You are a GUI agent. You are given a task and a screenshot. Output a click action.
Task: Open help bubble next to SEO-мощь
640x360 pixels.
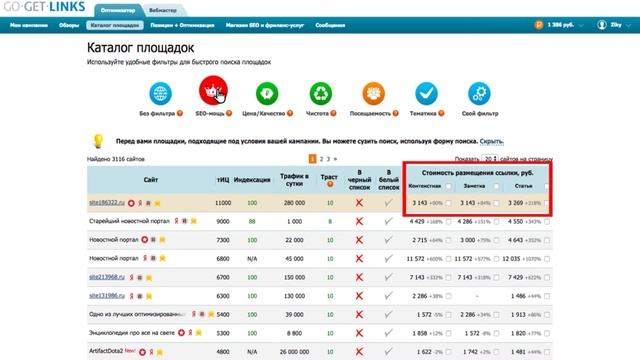point(229,113)
